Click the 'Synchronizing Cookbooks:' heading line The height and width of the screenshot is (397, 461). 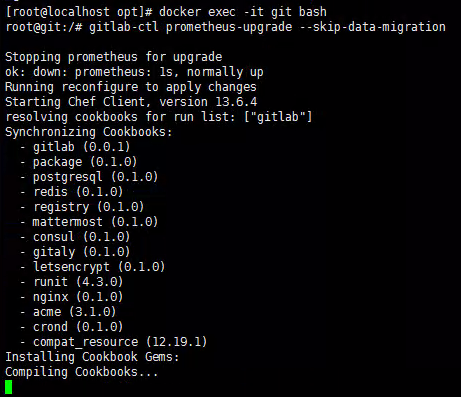[x=89, y=132]
